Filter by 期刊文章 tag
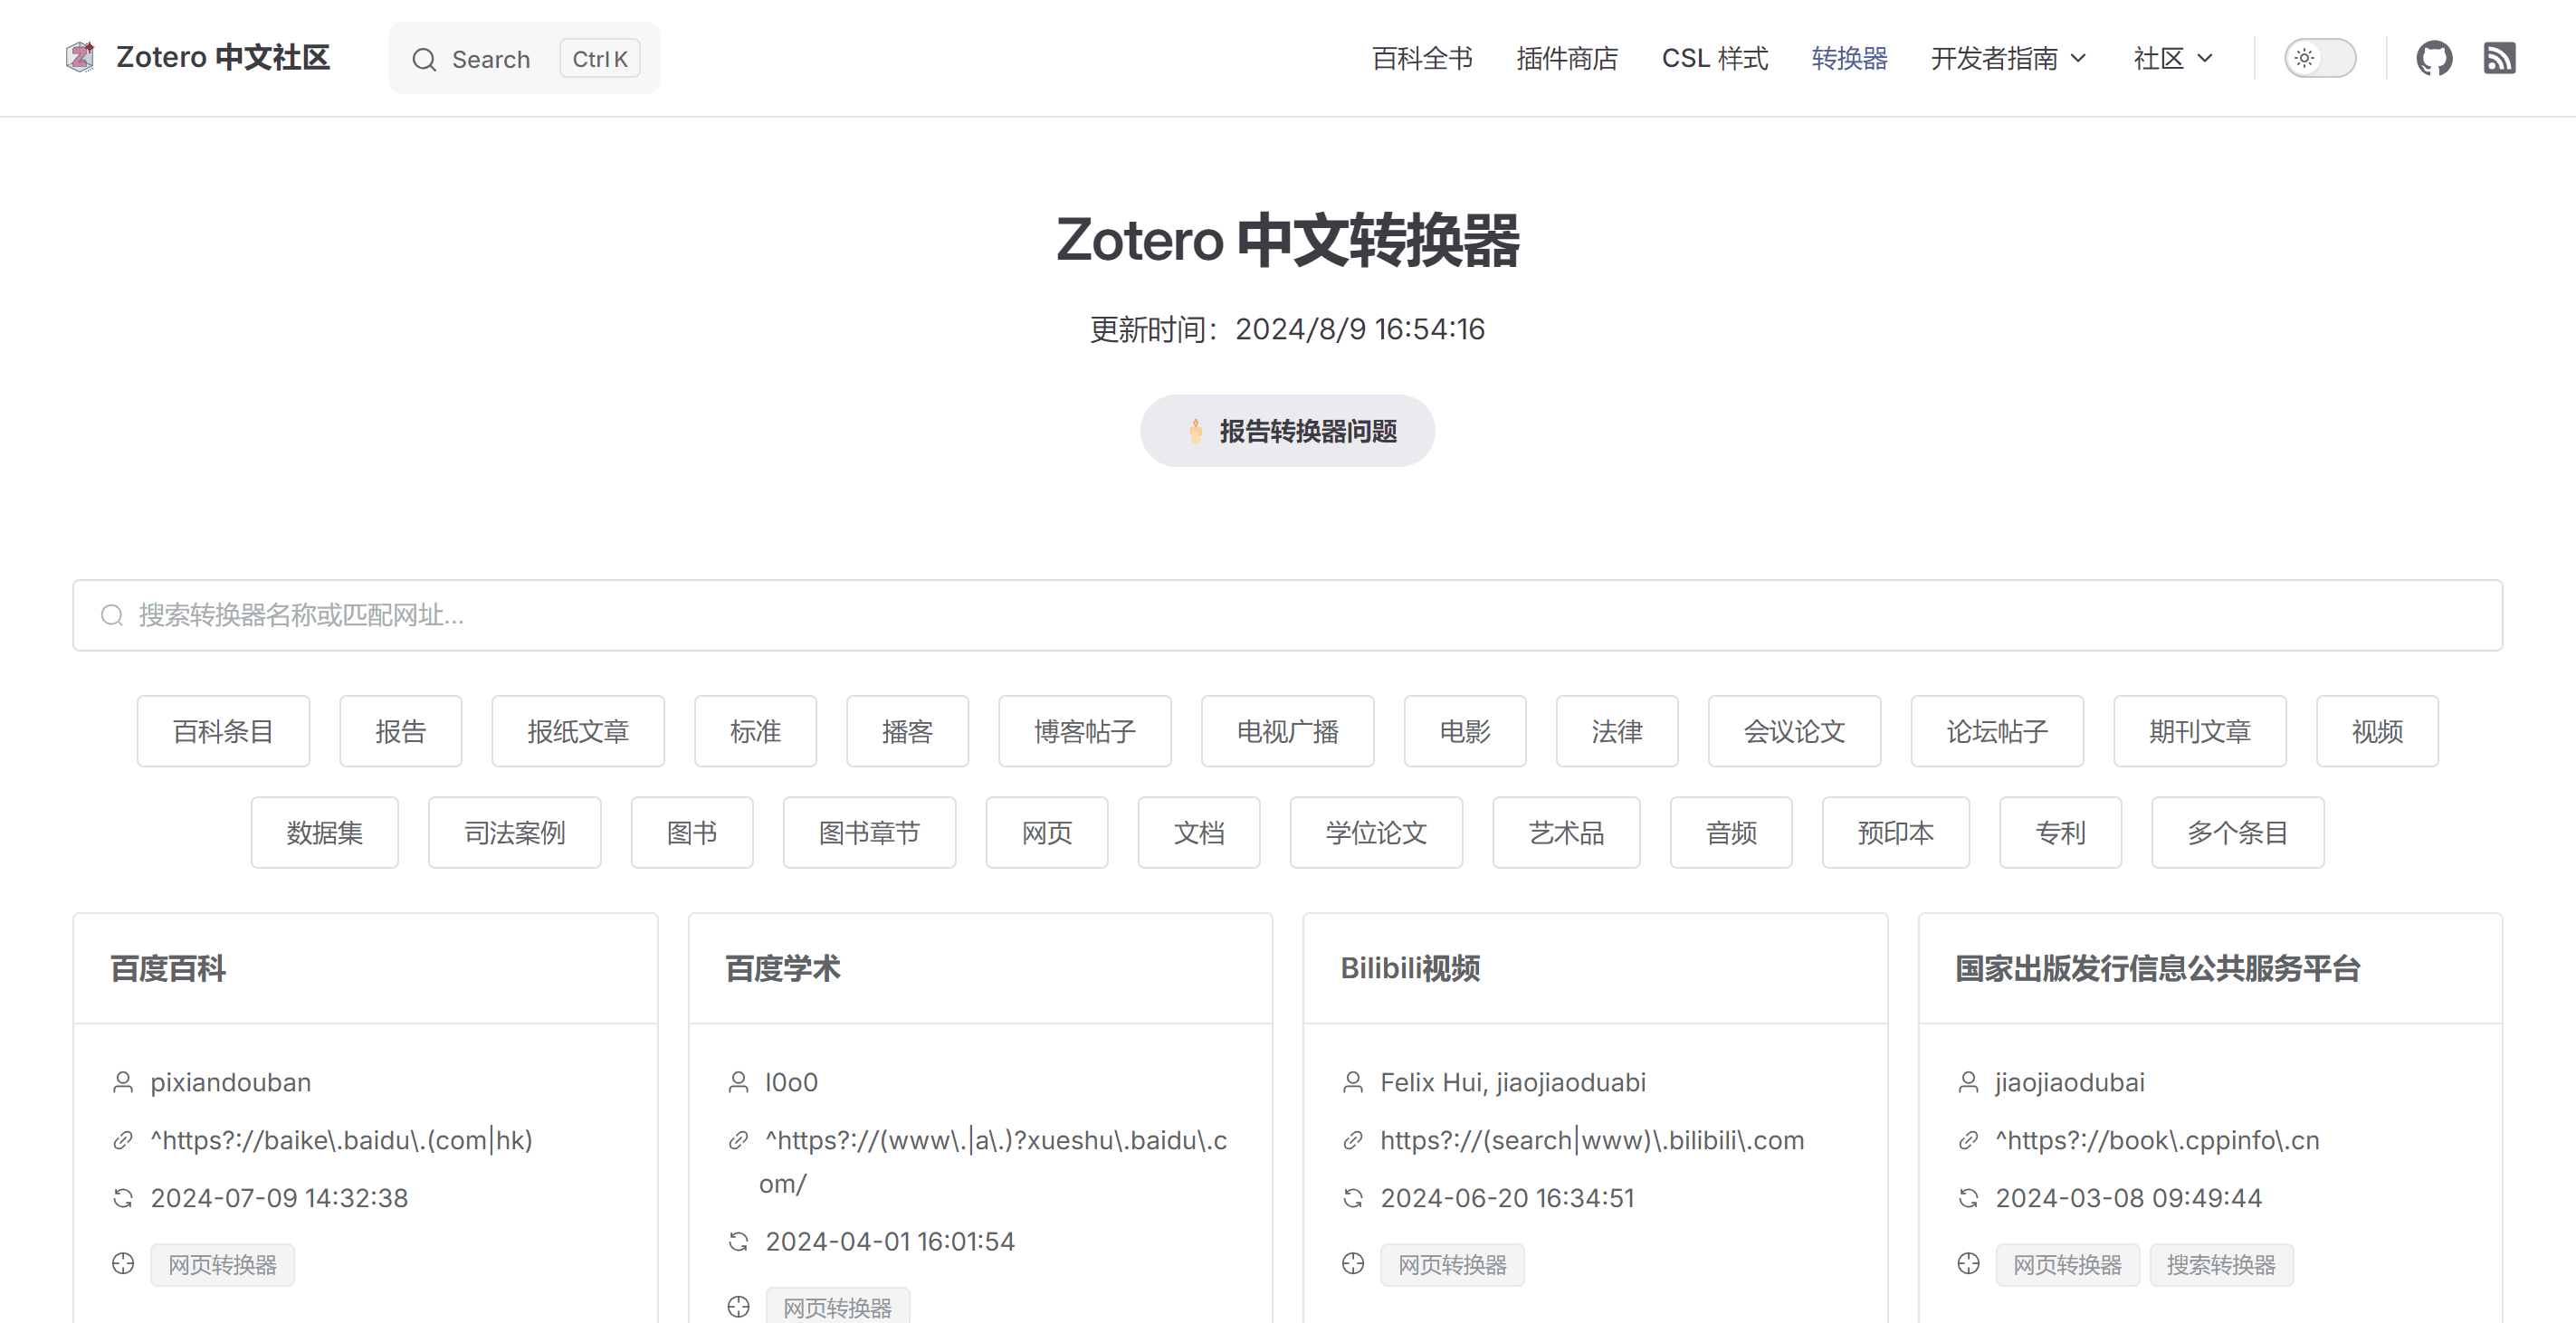Image resolution: width=2576 pixels, height=1323 pixels. pos(2200,731)
